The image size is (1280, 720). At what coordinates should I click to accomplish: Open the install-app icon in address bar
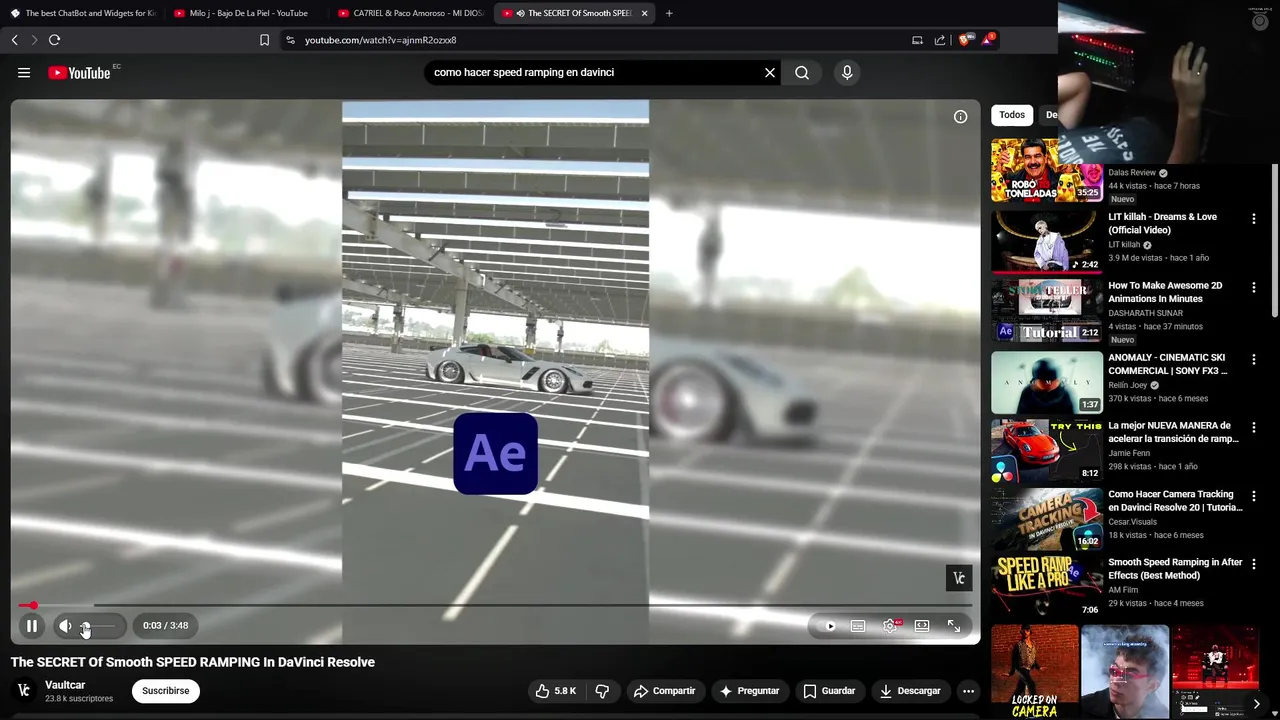pos(917,40)
